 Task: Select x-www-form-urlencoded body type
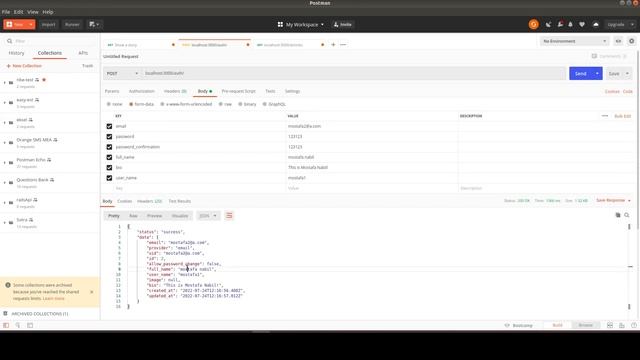162,104
